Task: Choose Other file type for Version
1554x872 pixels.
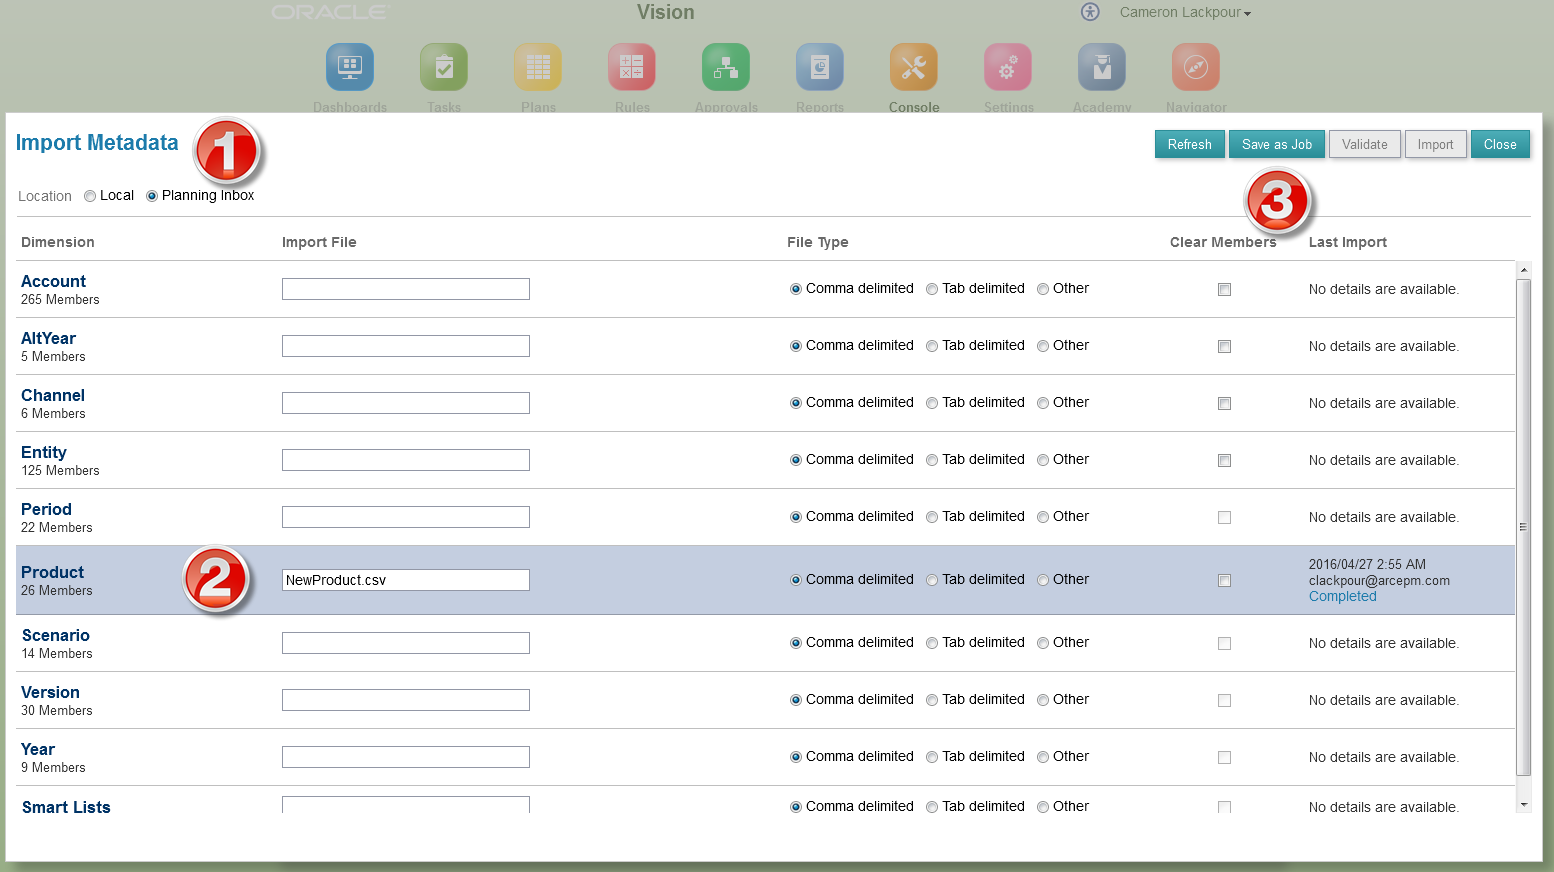Action: pos(1043,700)
